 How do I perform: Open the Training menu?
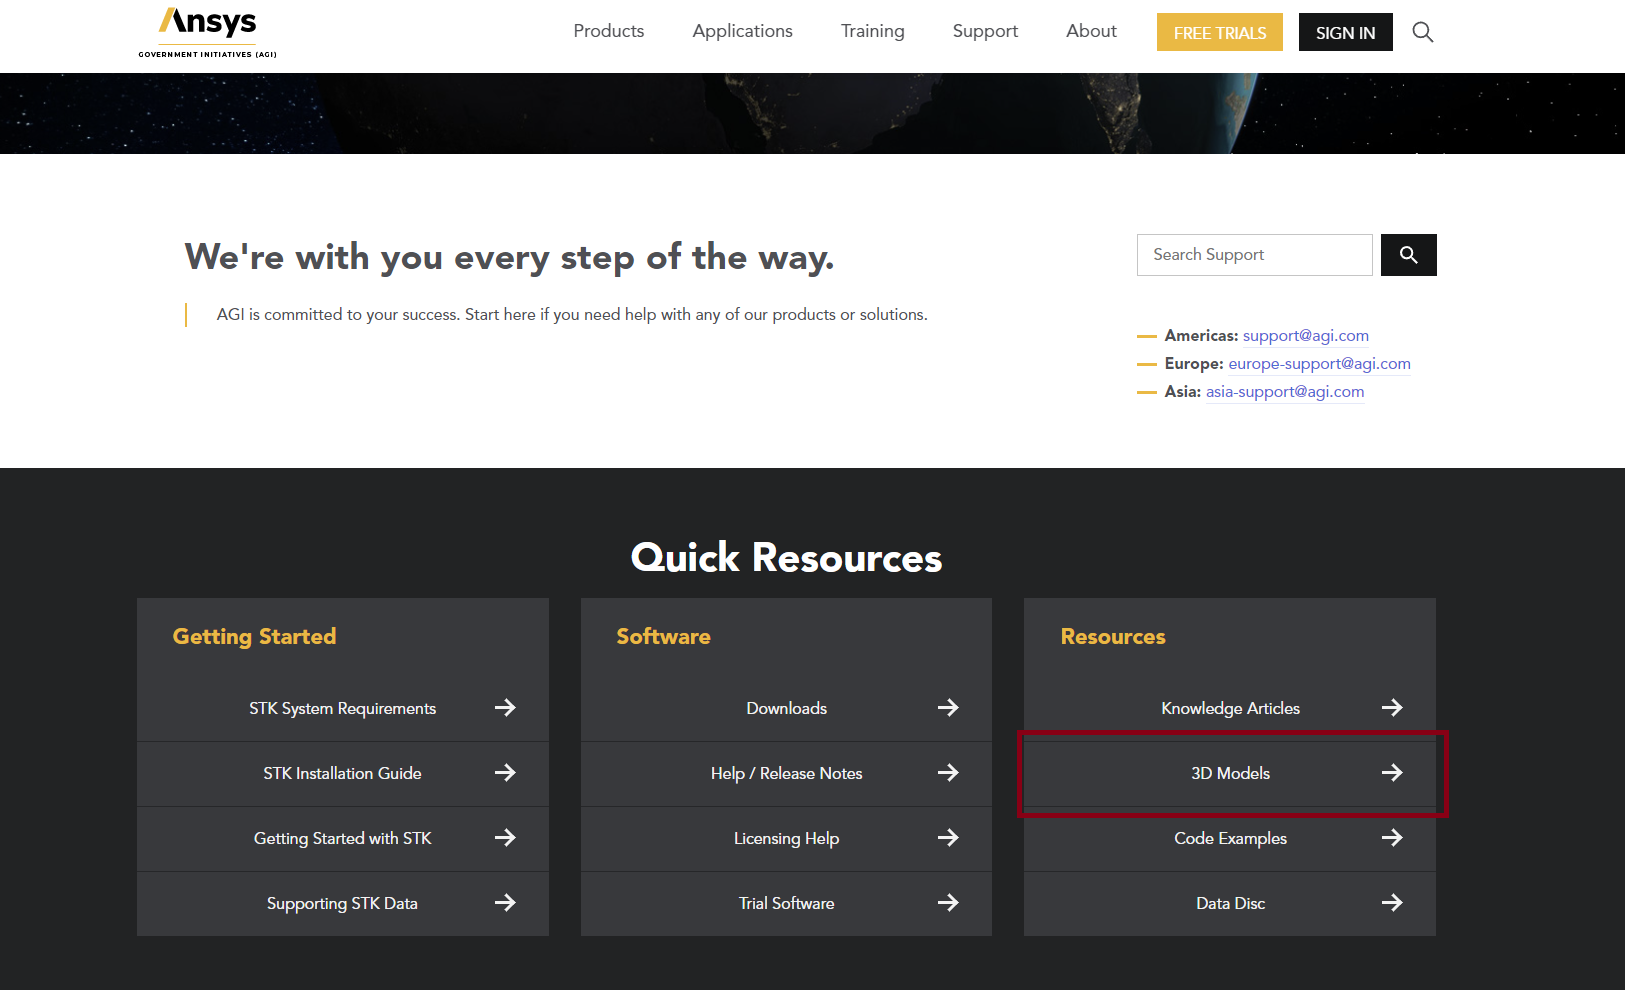(872, 31)
